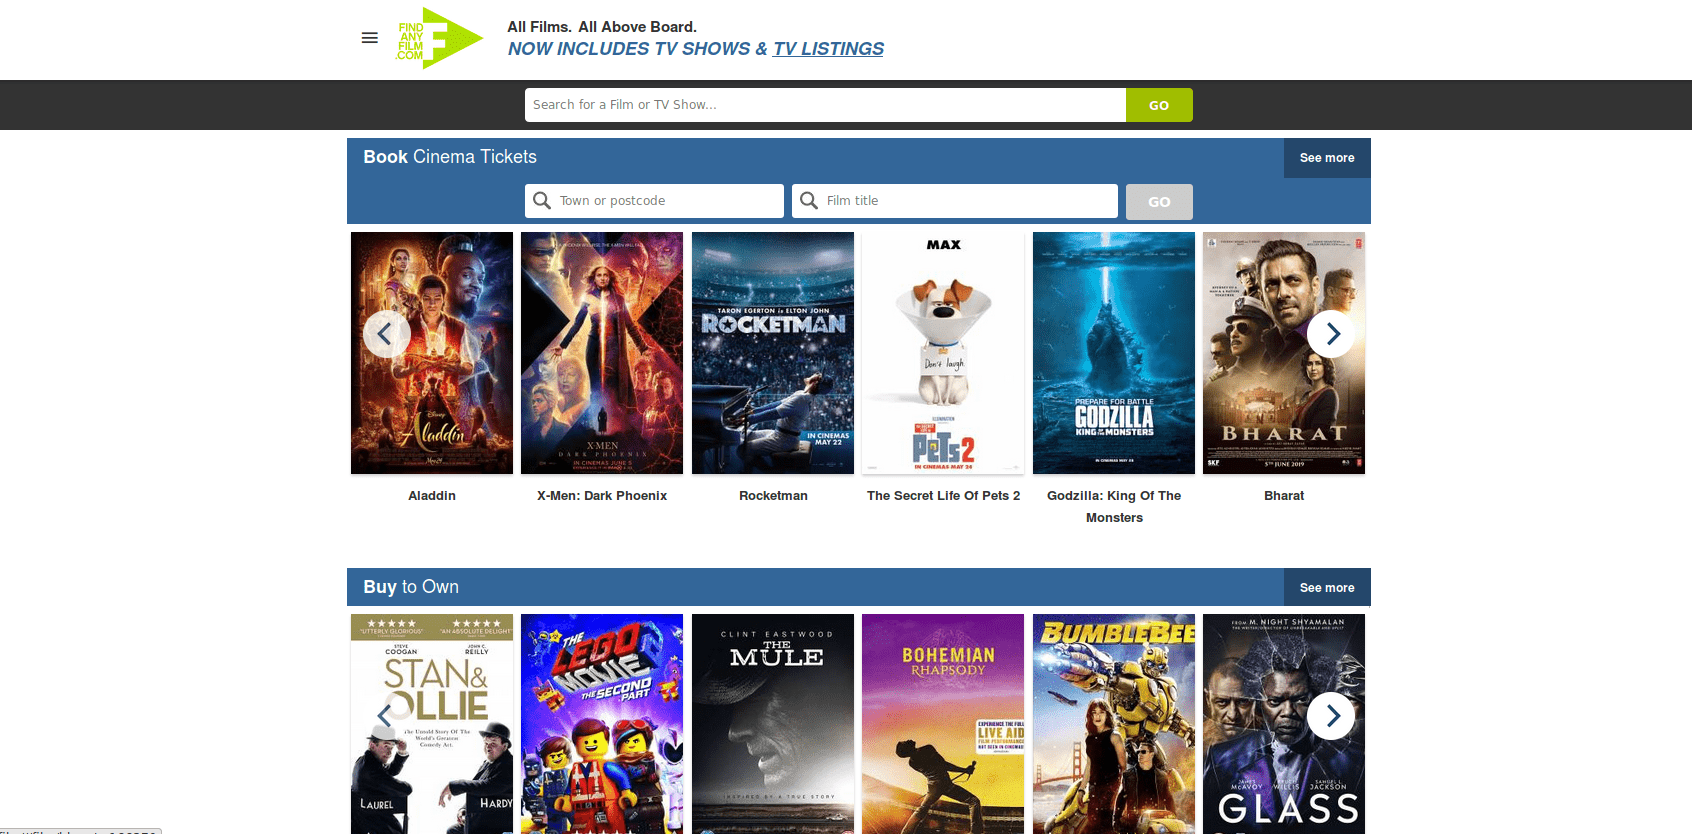Submit the main search with green GO button

(1159, 105)
